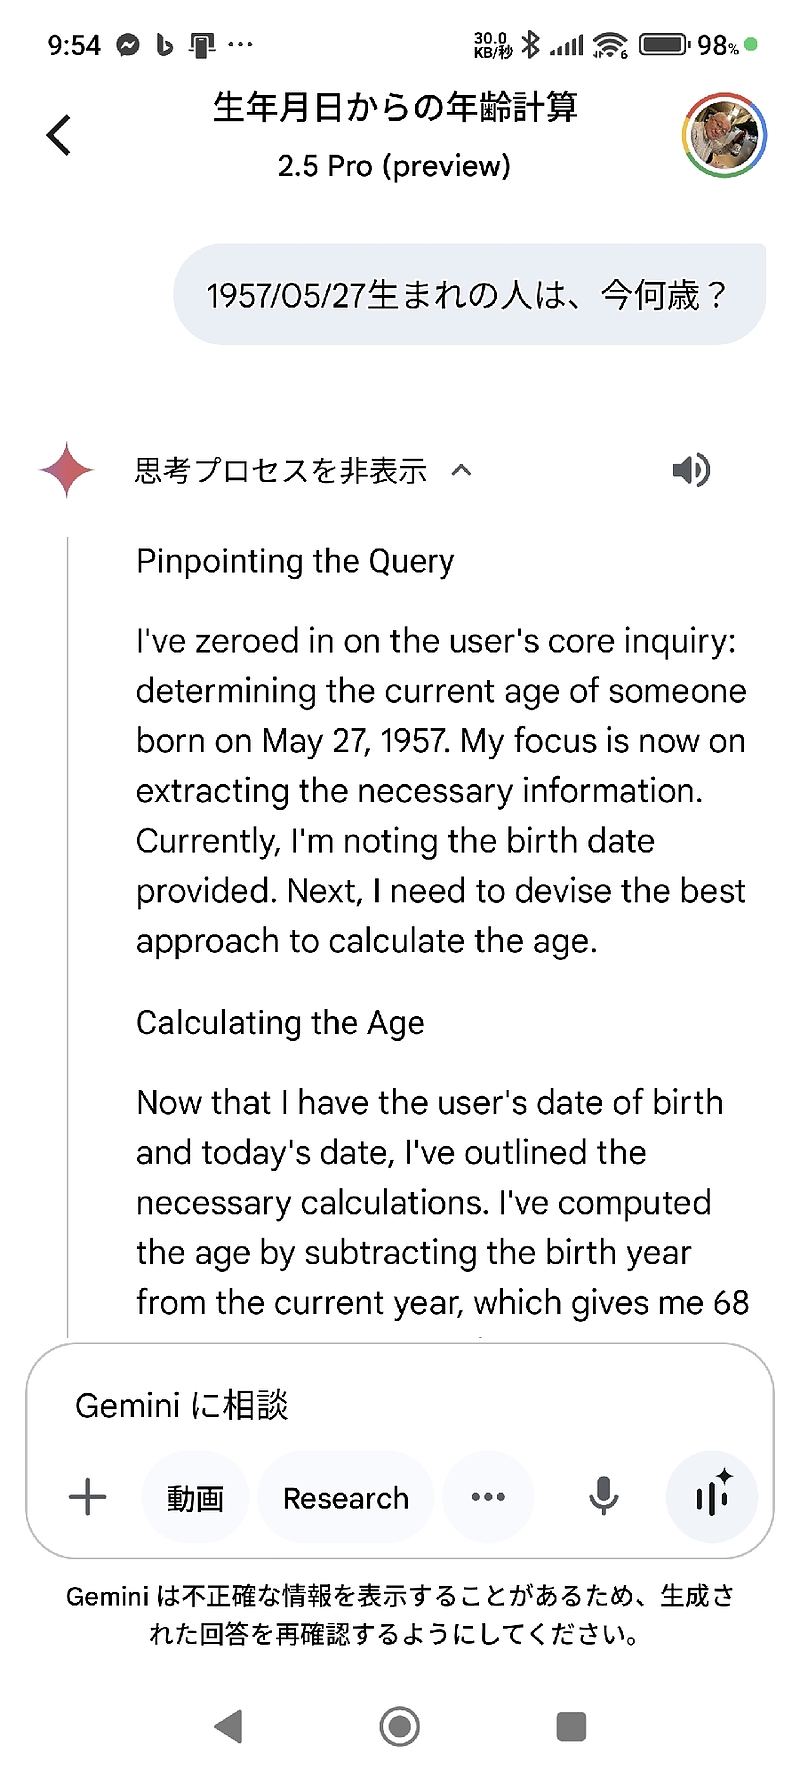Tap the Gemini sparkle star icon

[x=67, y=470]
